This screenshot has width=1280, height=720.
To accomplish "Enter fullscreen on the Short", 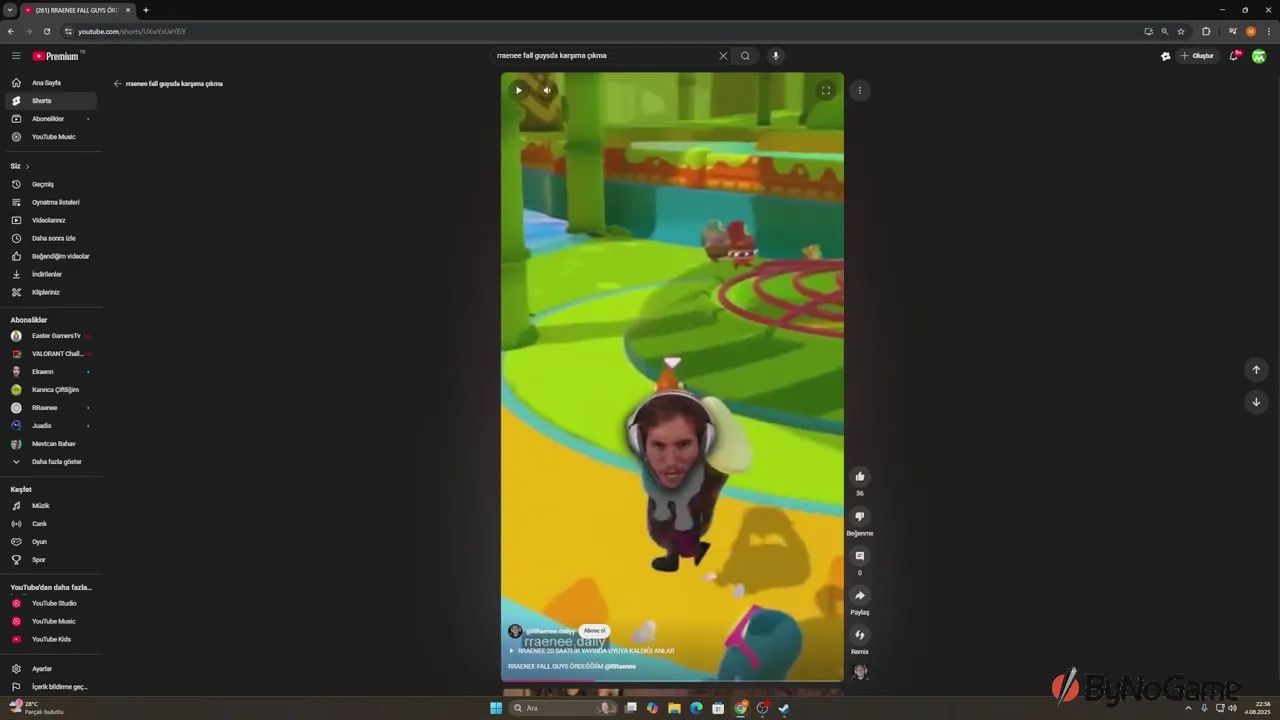I will coord(826,90).
